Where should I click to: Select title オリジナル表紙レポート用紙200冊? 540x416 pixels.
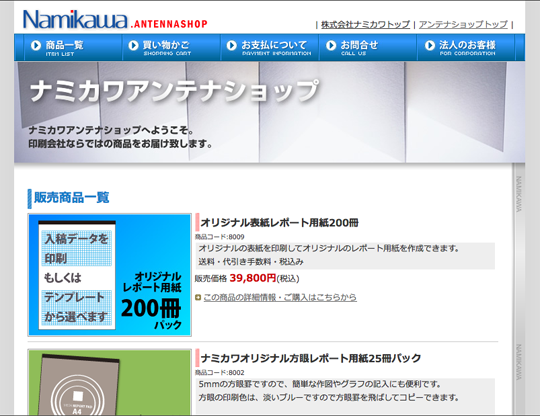point(279,223)
